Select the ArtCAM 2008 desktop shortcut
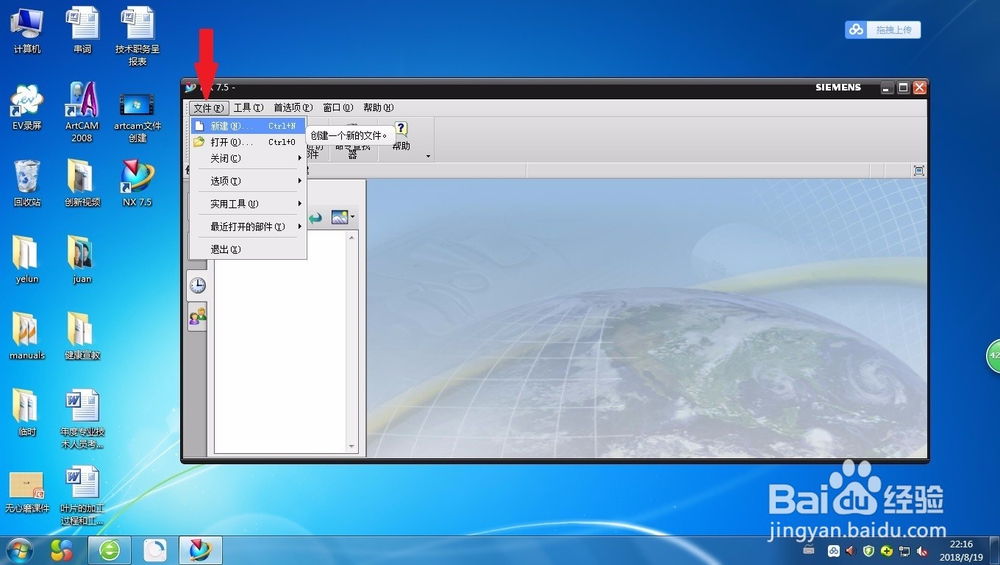This screenshot has width=1000, height=565. point(82,112)
